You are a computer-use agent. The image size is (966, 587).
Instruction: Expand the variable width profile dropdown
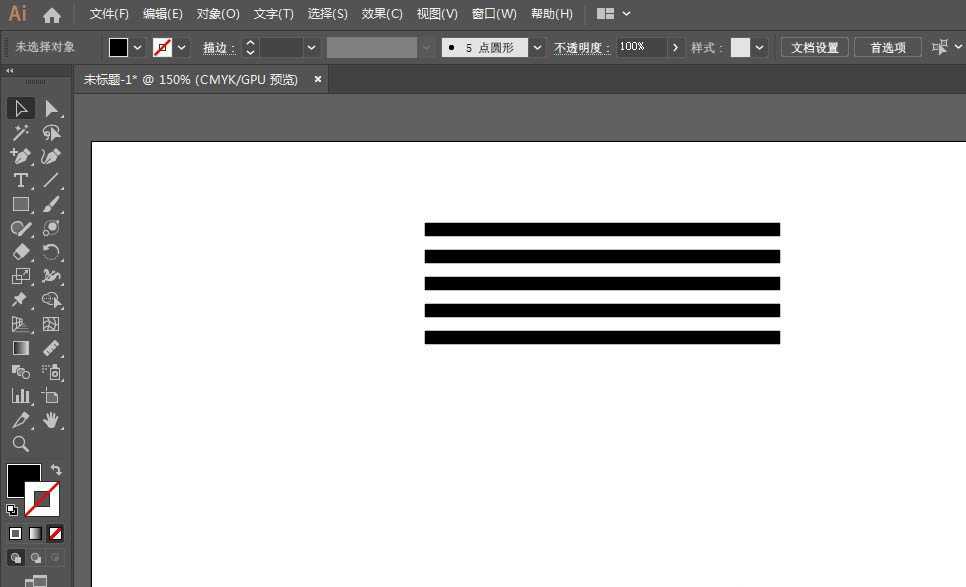427,47
